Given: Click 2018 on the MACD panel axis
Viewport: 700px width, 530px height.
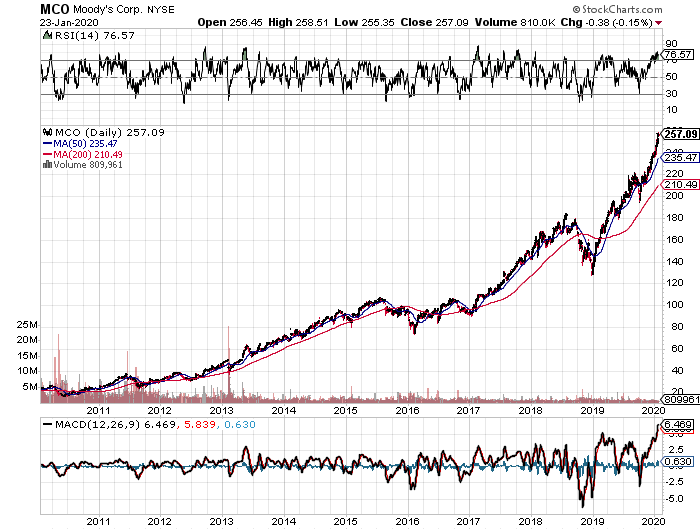Looking at the screenshot, I should tap(530, 521).
